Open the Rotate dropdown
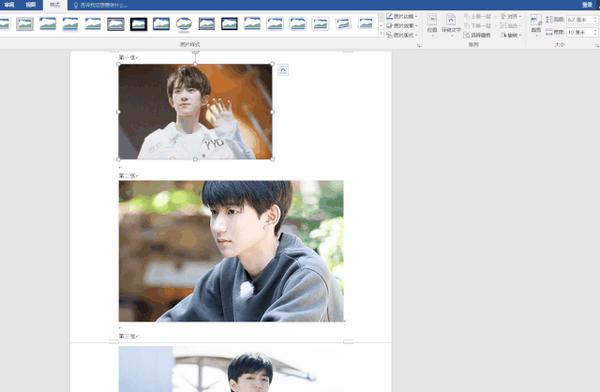The height and width of the screenshot is (392, 600). pos(512,35)
